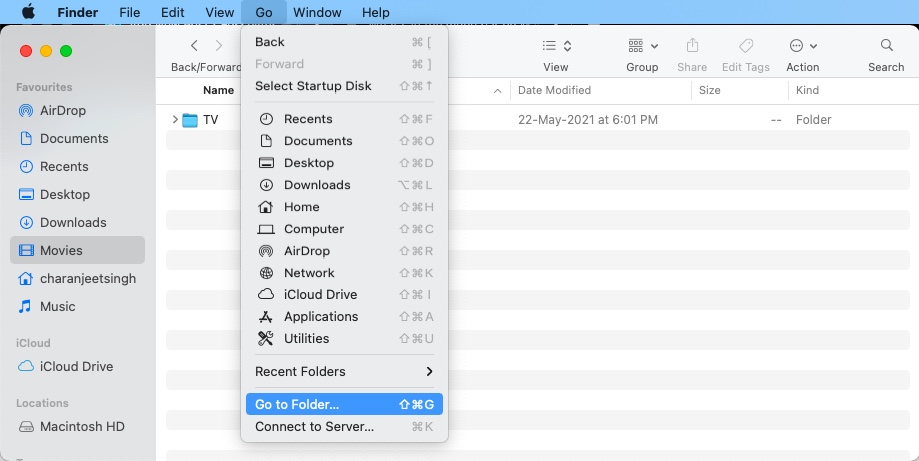Sort by the Size column header
This screenshot has height=461, width=919.
point(709,90)
